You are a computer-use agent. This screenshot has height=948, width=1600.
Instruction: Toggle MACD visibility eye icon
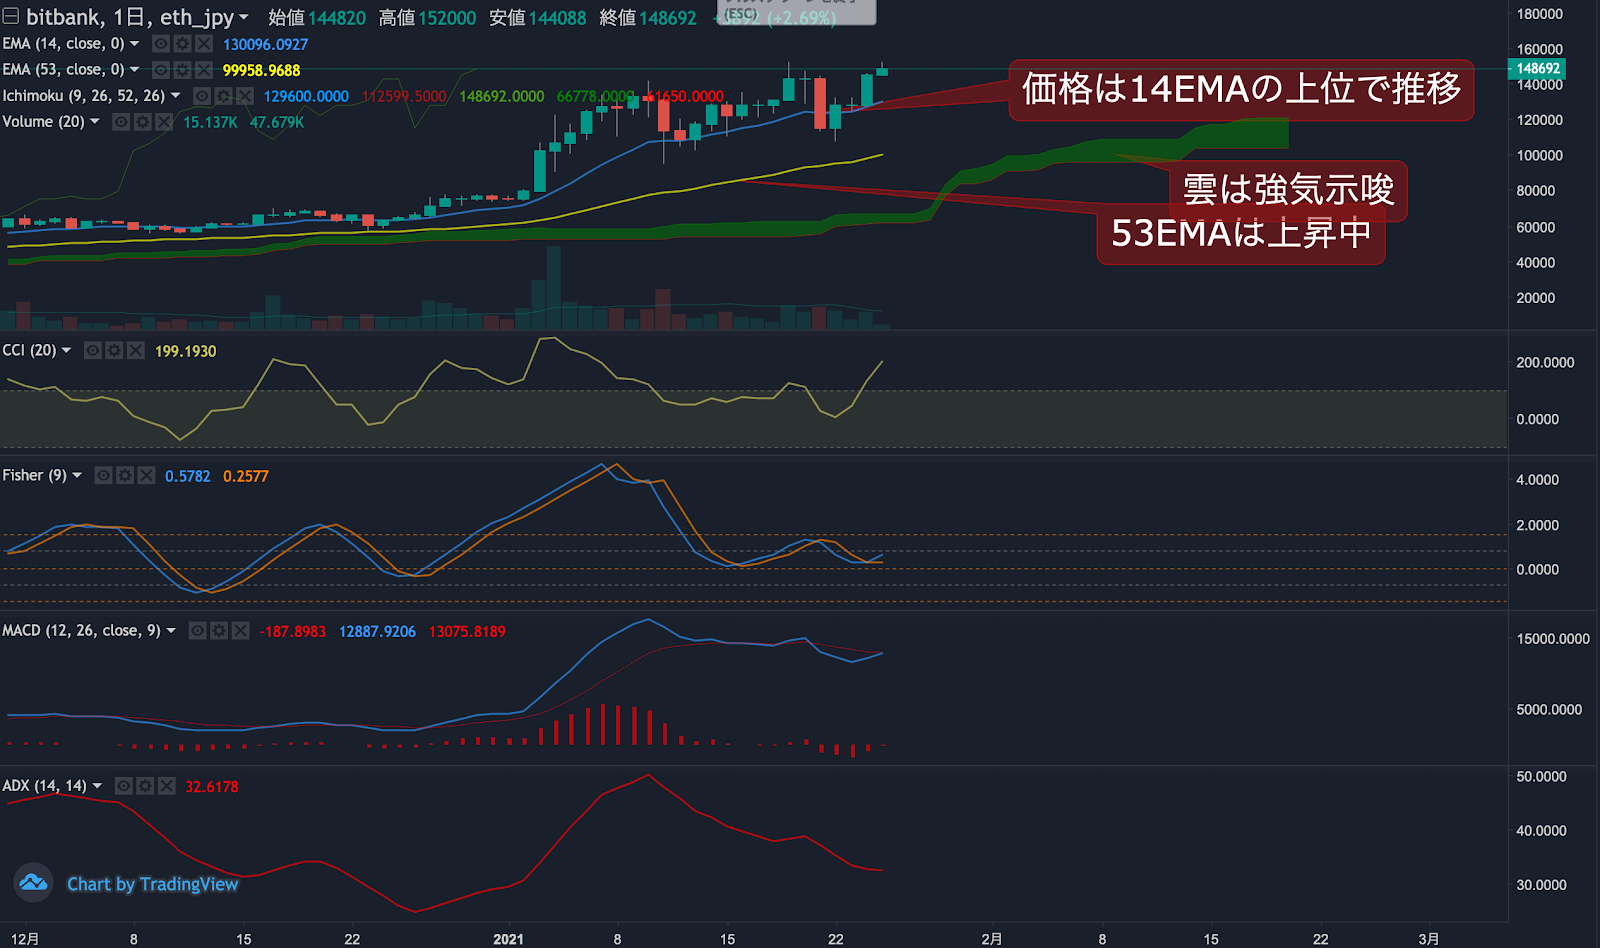[x=197, y=630]
